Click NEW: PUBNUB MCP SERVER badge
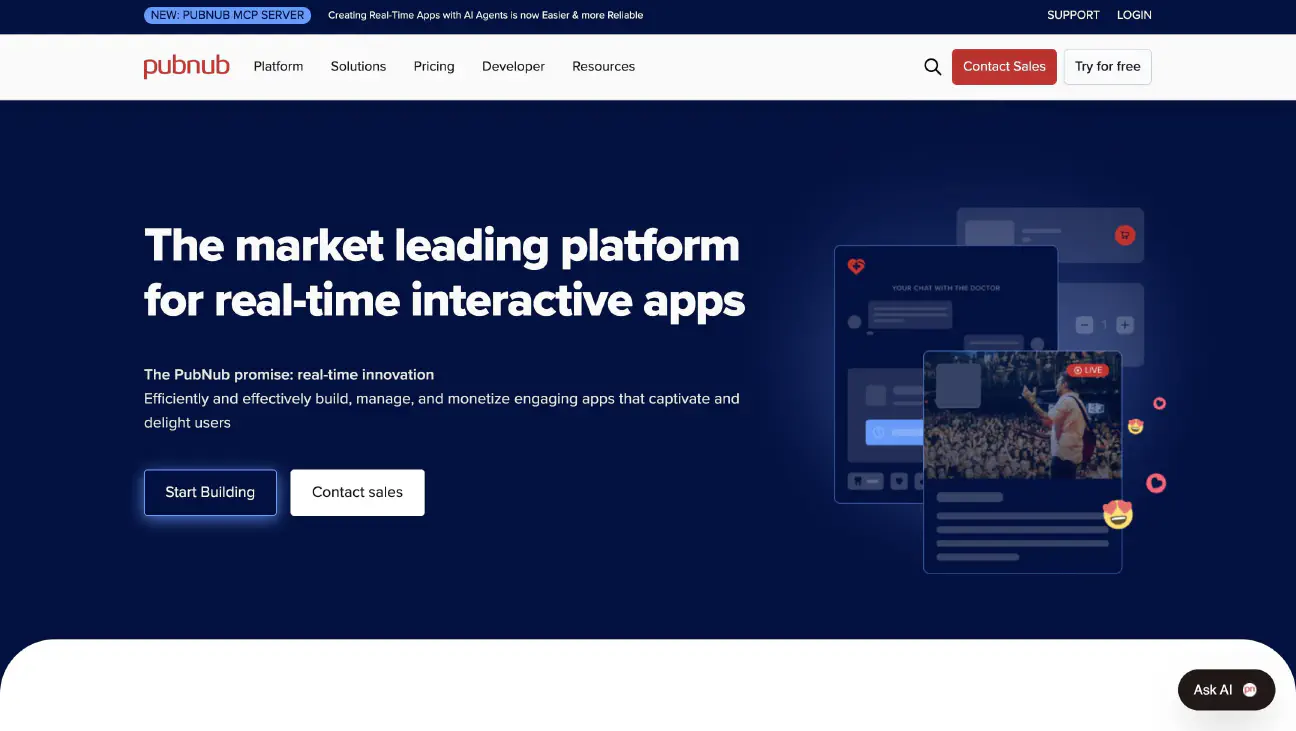This screenshot has height=731, width=1296. 227,15
